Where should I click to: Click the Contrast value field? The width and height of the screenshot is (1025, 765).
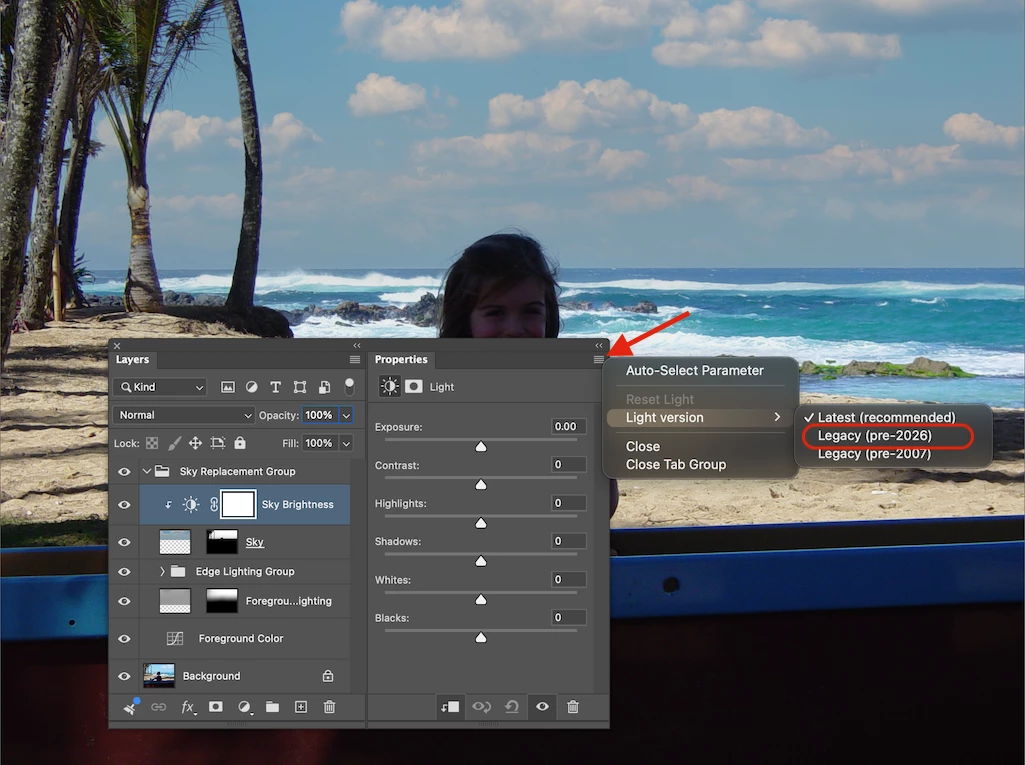click(x=568, y=465)
